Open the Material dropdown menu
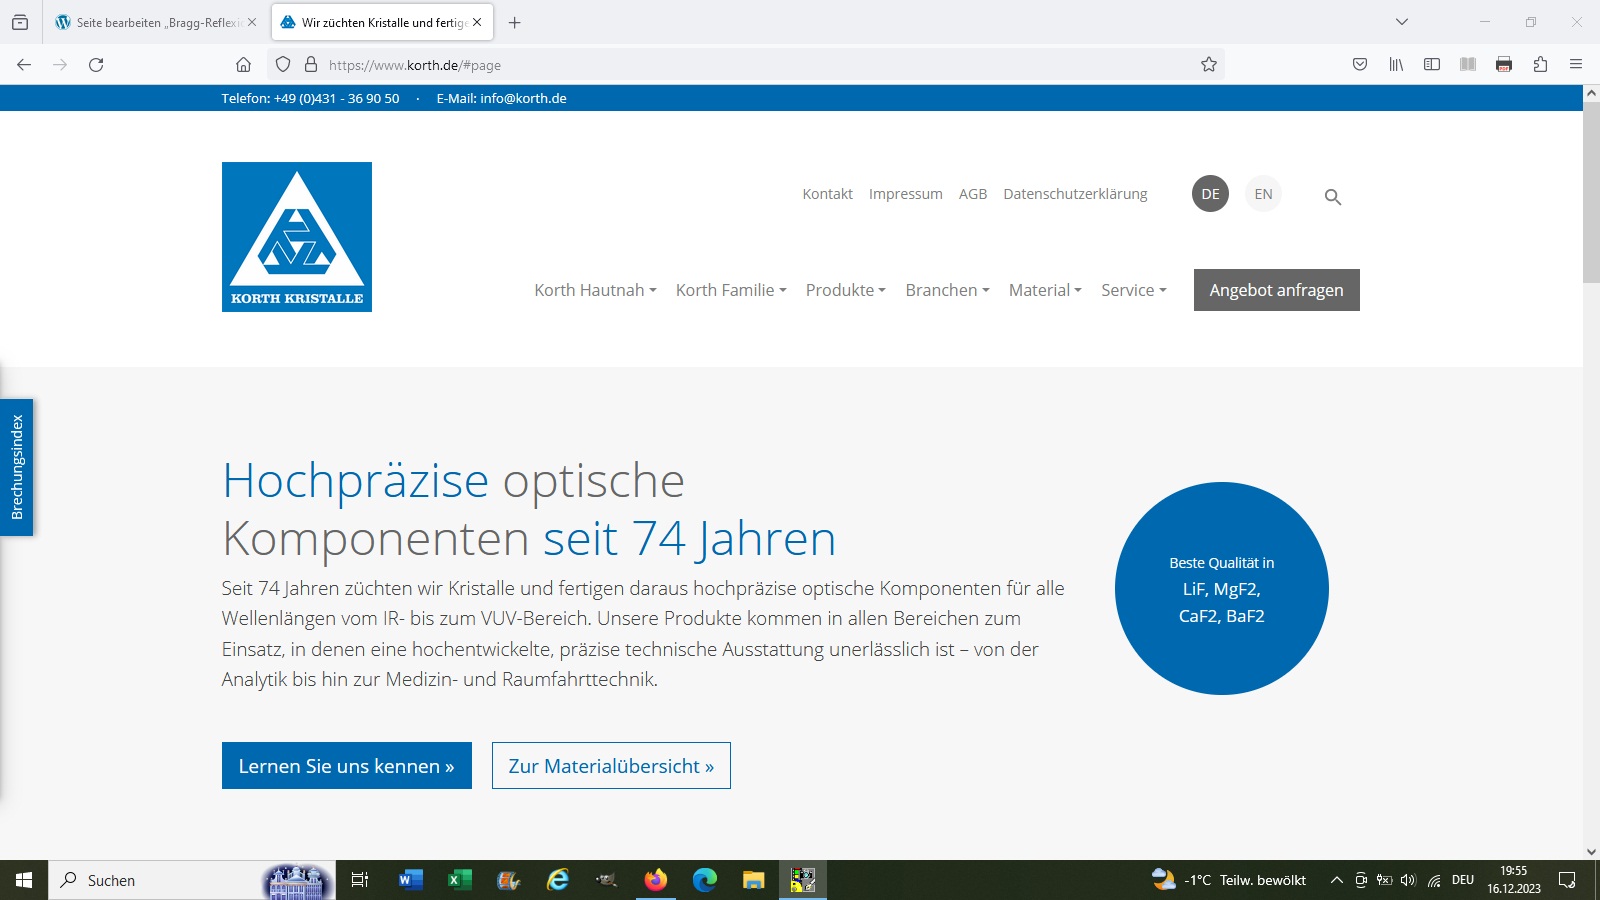 (1044, 290)
